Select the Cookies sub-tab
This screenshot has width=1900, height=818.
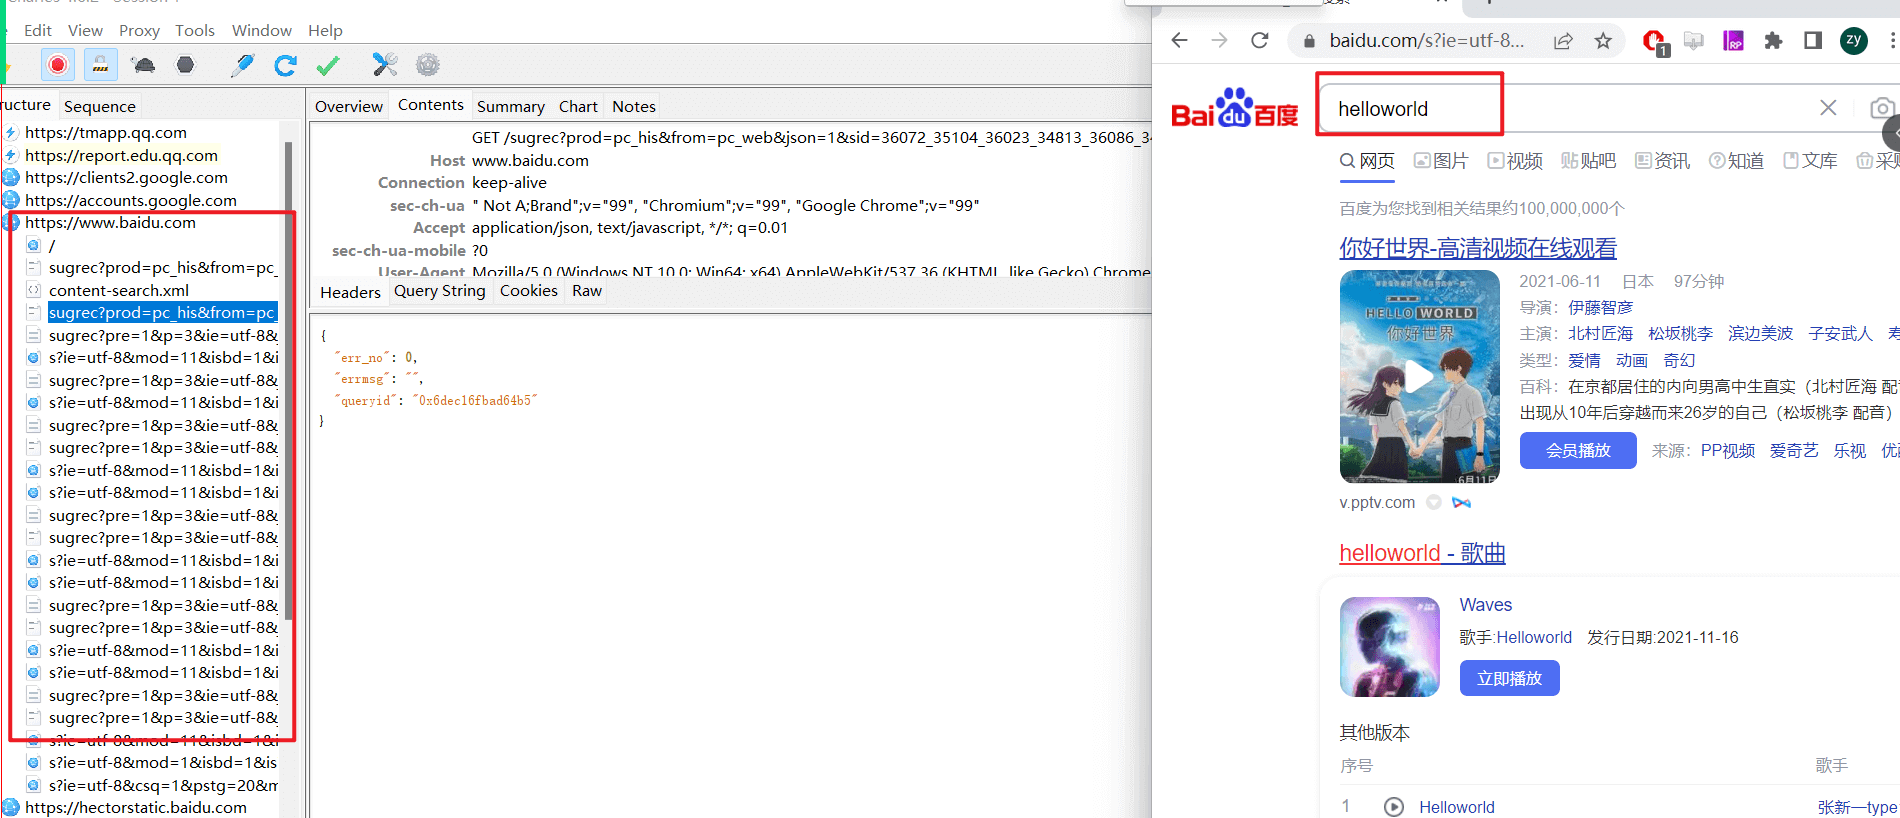pos(529,291)
